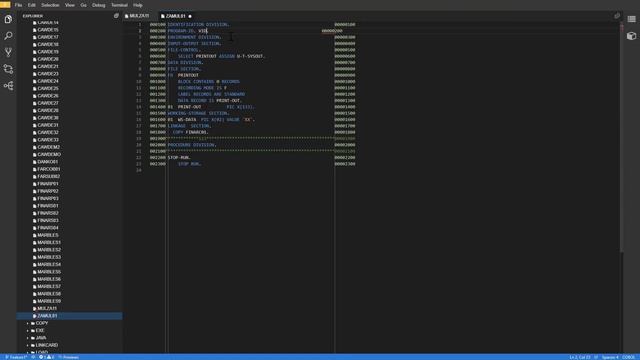
Task: Open the Edit menu
Action: 31,5
